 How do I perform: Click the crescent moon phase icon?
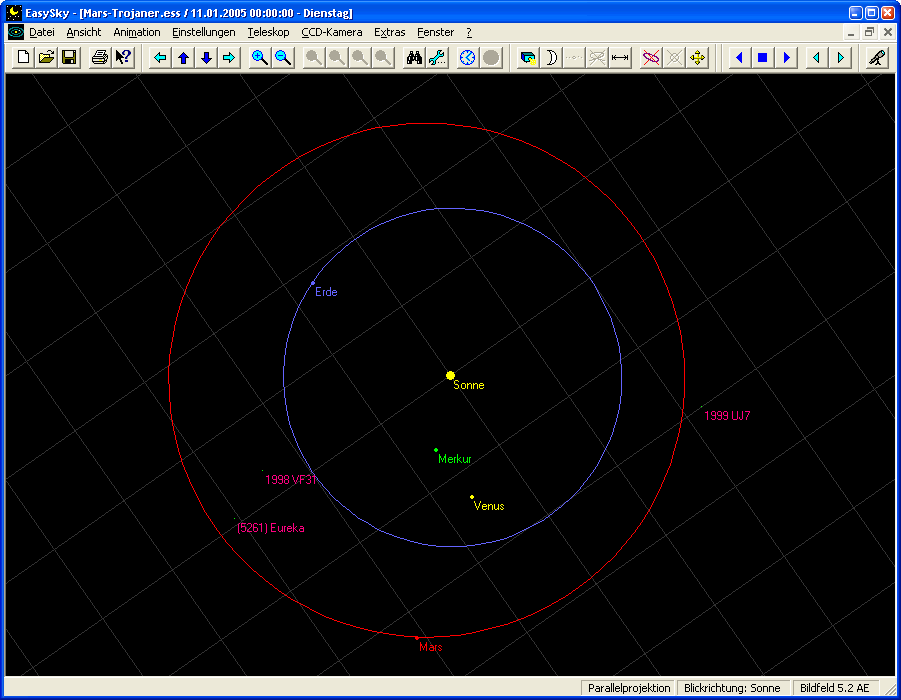point(551,58)
